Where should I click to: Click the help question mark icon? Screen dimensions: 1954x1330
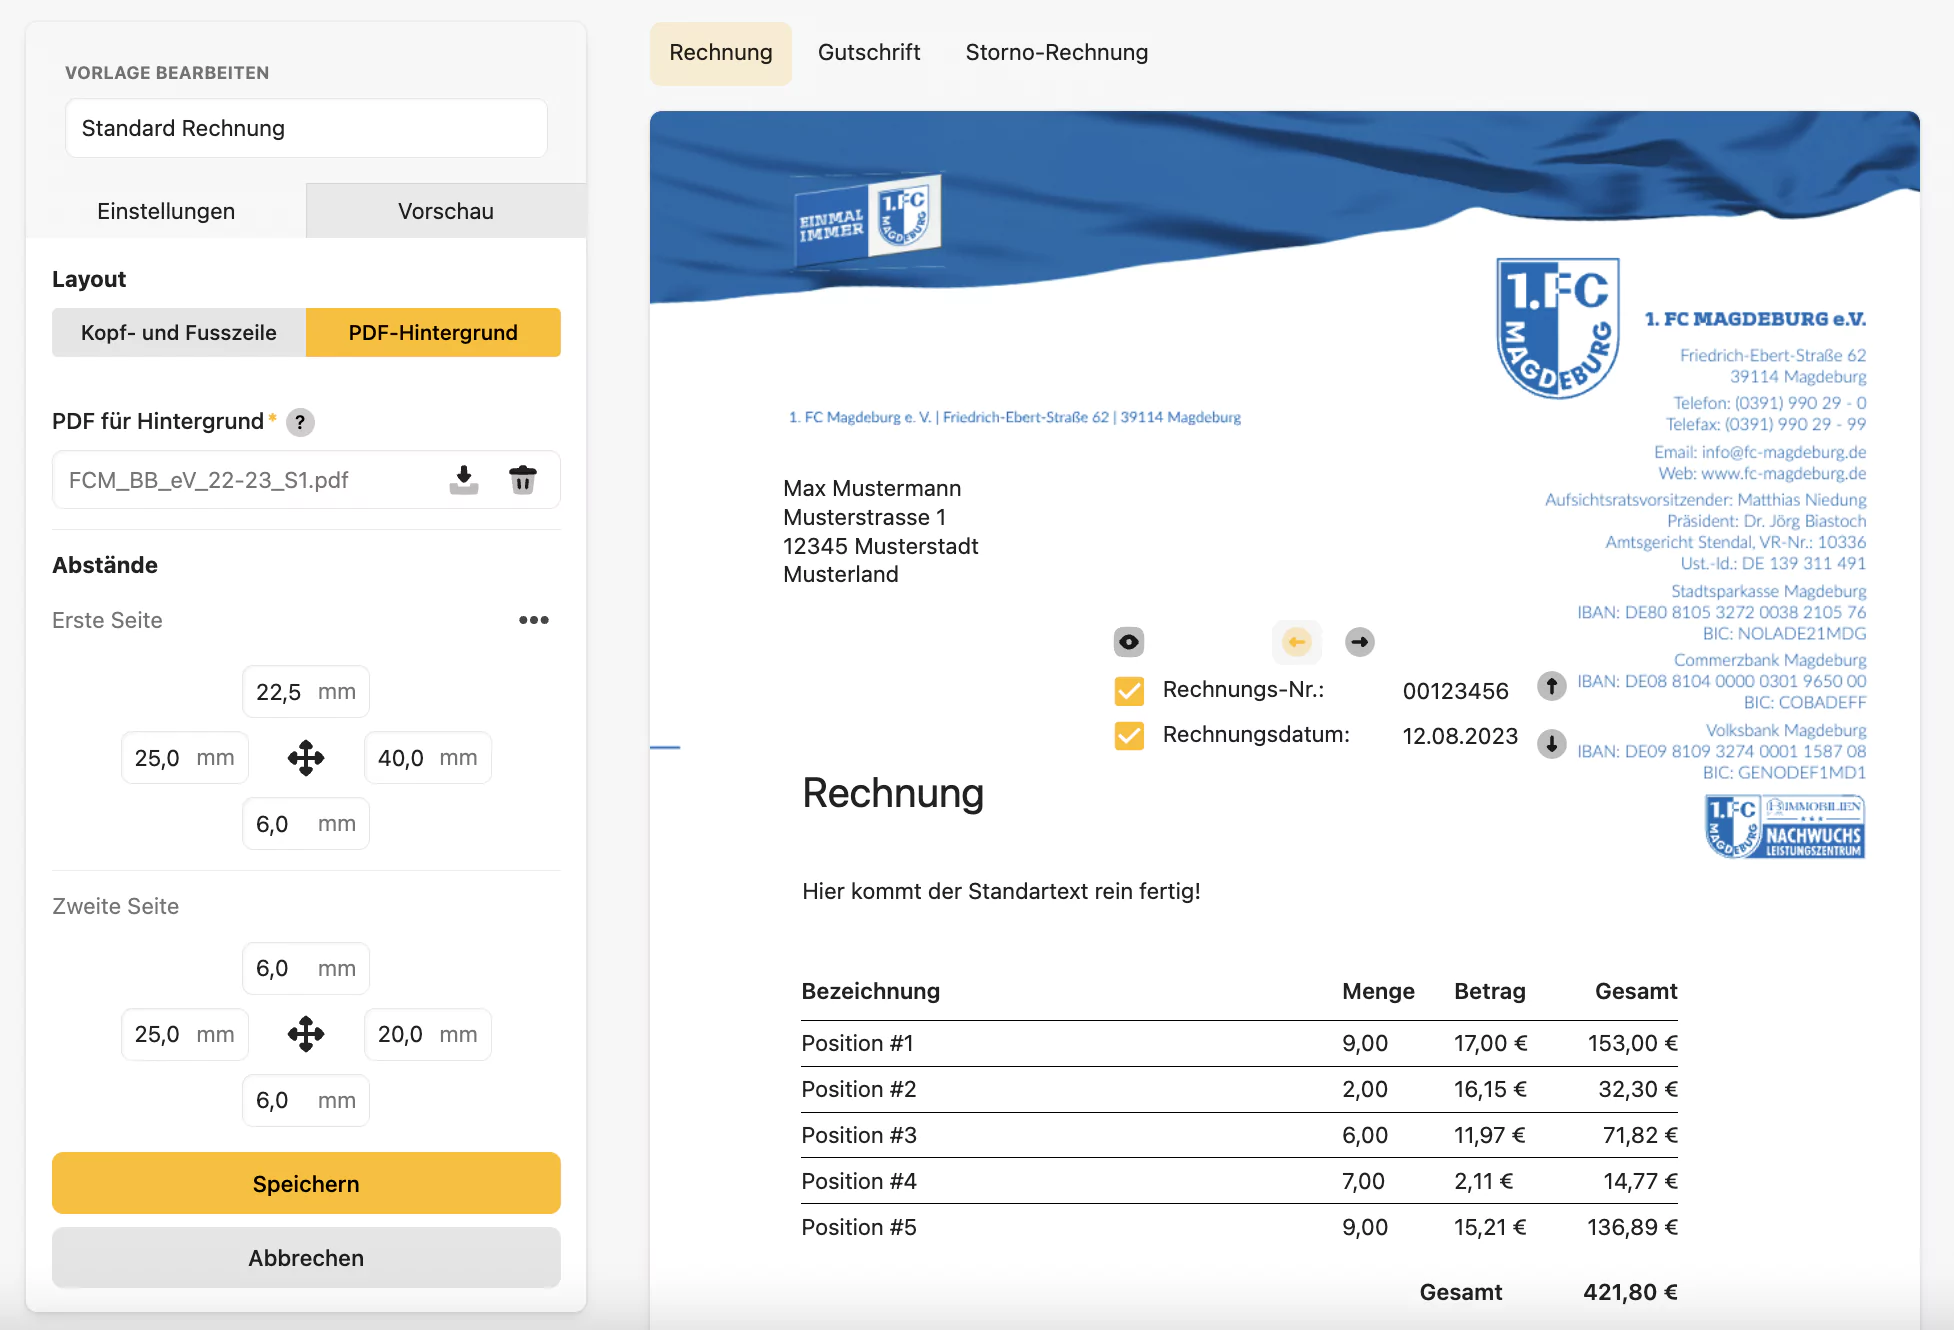(x=300, y=422)
